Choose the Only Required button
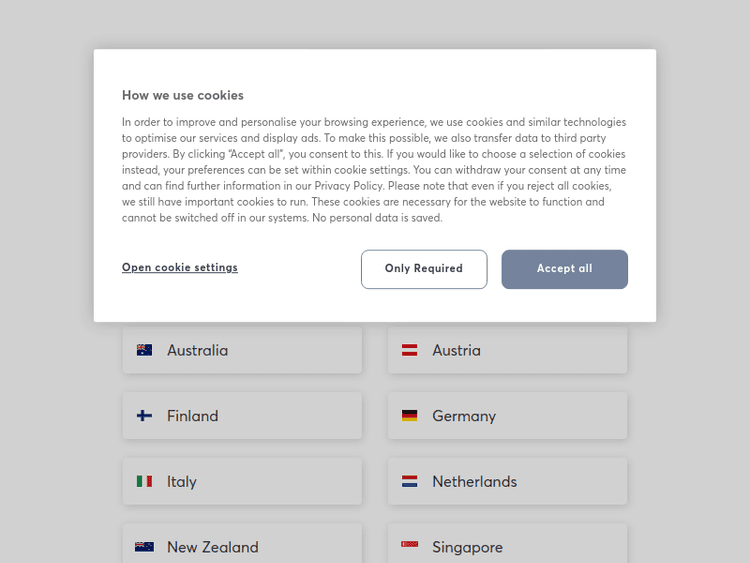 [424, 269]
